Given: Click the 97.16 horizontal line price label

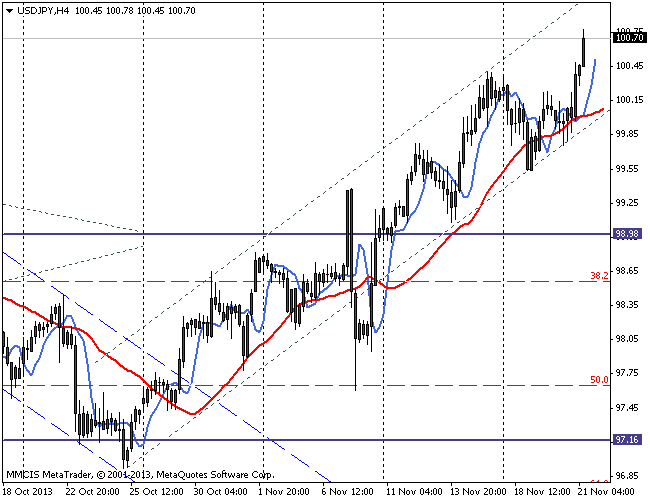Looking at the screenshot, I should (x=627, y=439).
